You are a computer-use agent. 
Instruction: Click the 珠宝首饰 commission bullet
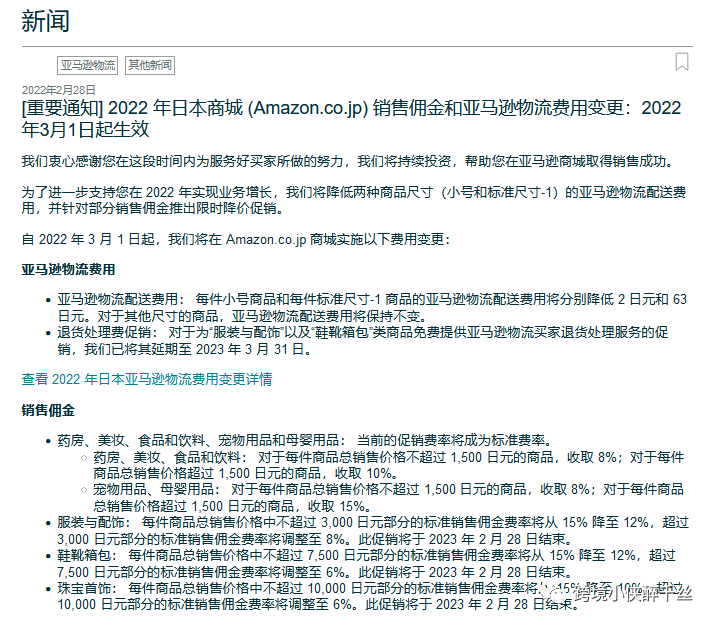click(x=300, y=597)
